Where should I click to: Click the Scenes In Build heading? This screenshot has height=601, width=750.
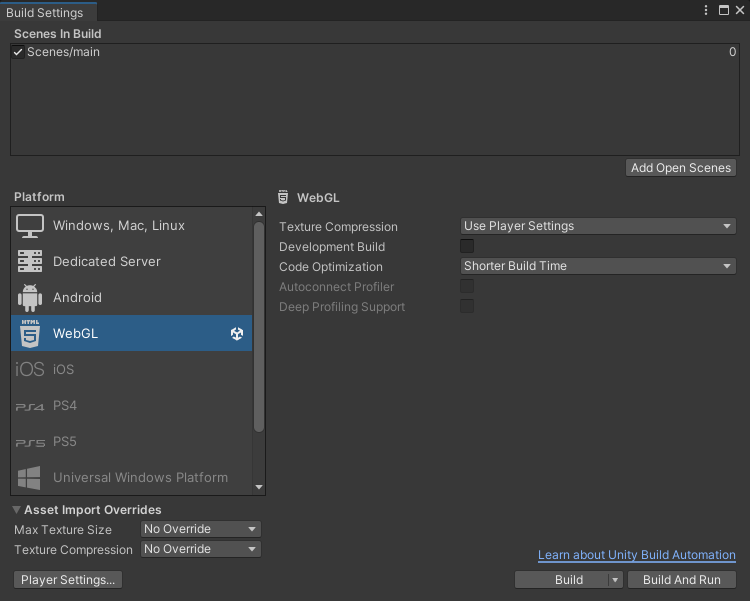coord(57,34)
